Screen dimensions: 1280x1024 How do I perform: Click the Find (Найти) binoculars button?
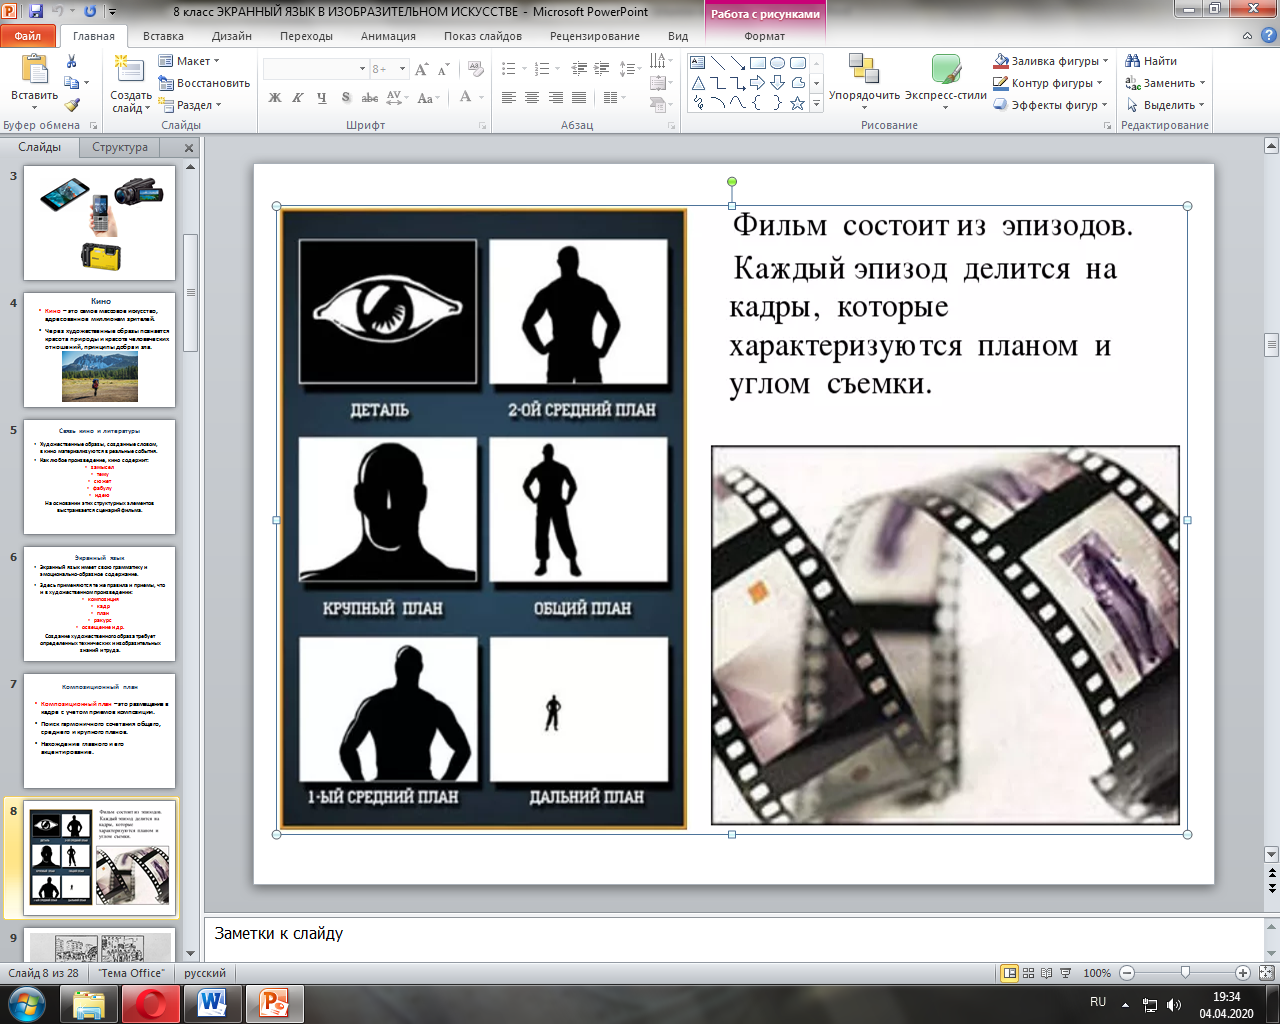point(1151,61)
